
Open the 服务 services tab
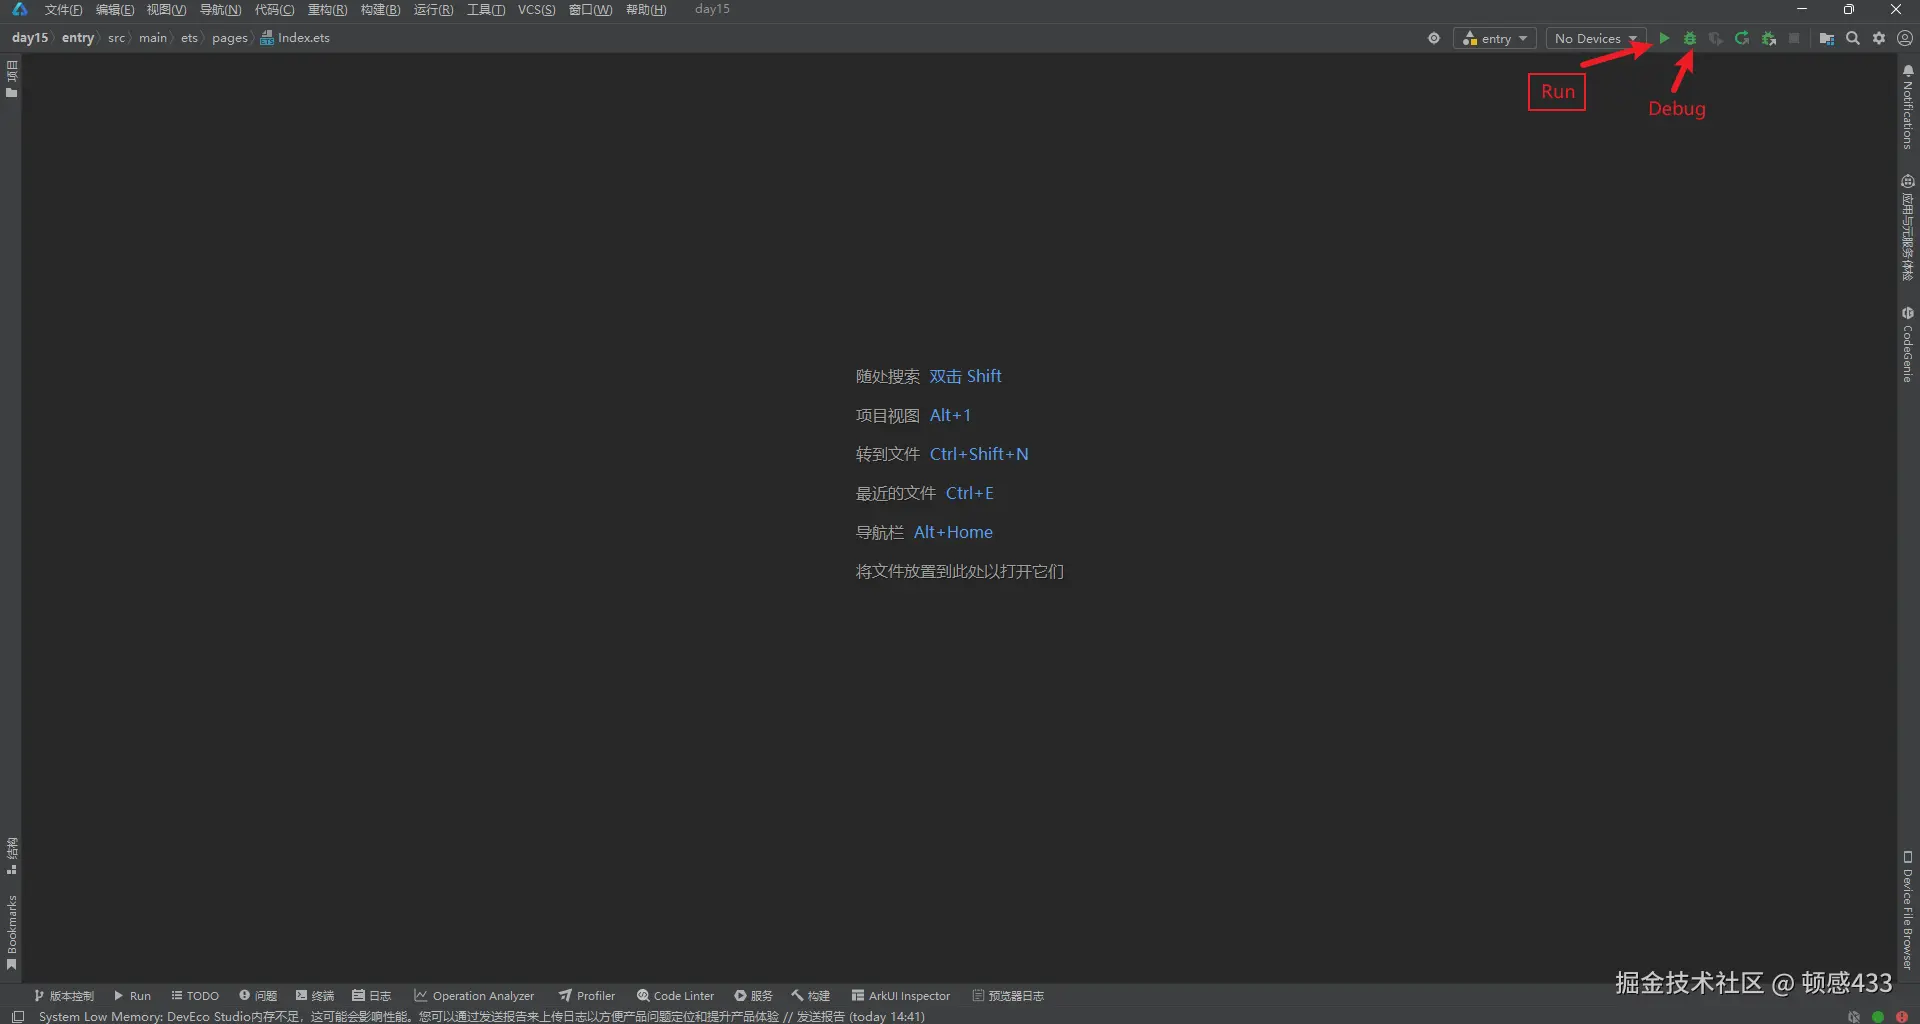tap(754, 996)
